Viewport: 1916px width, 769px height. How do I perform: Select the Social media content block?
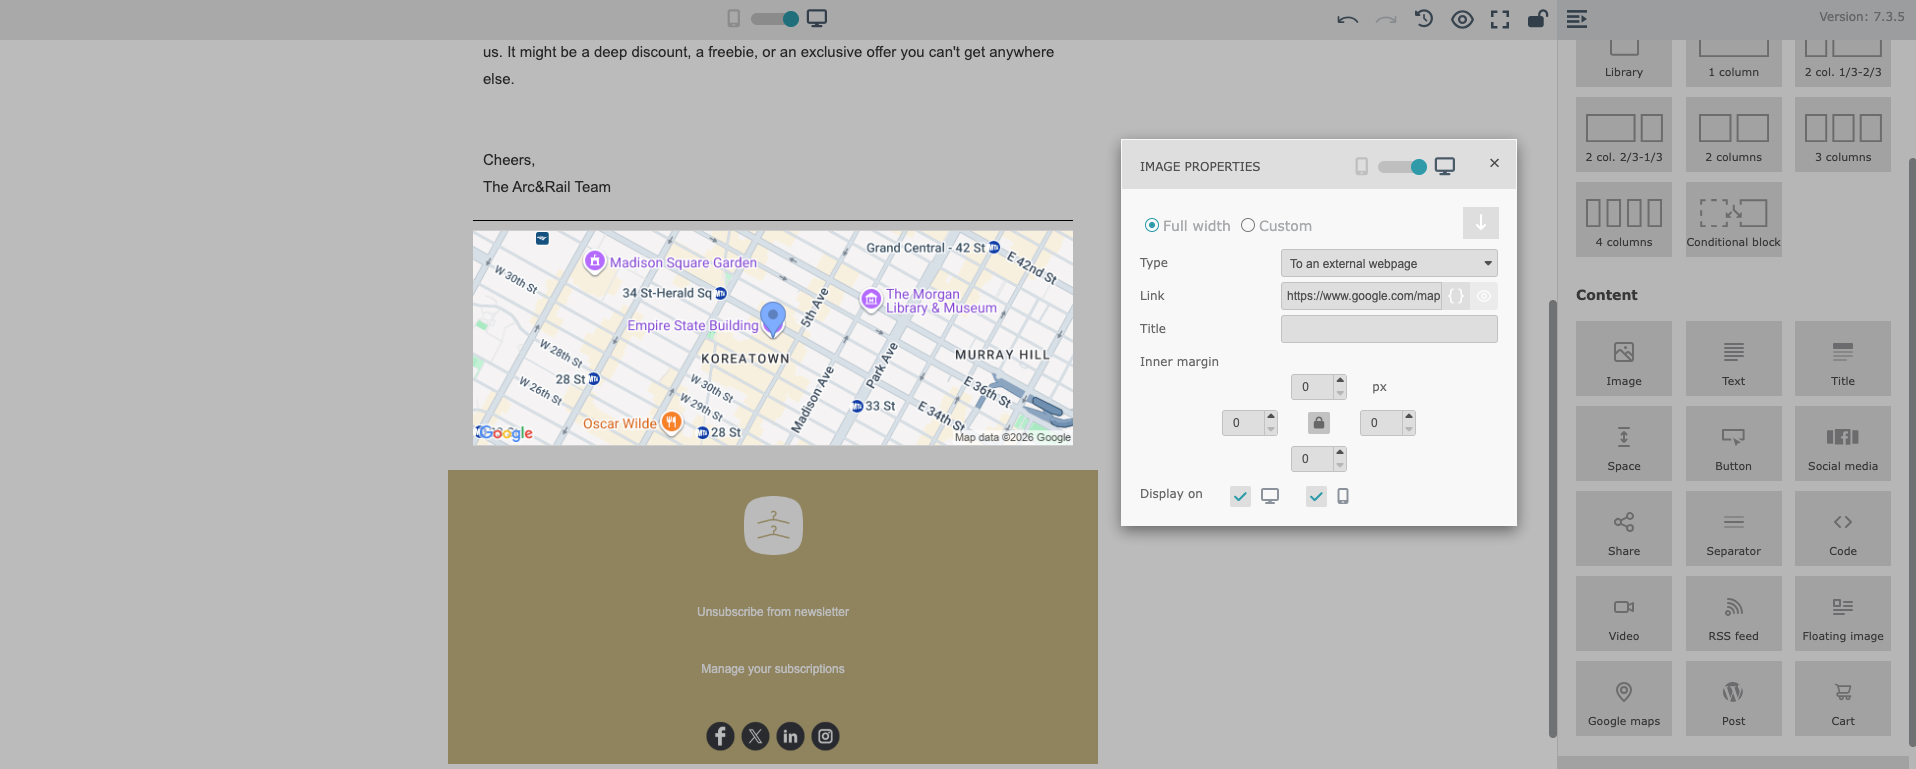(x=1842, y=444)
